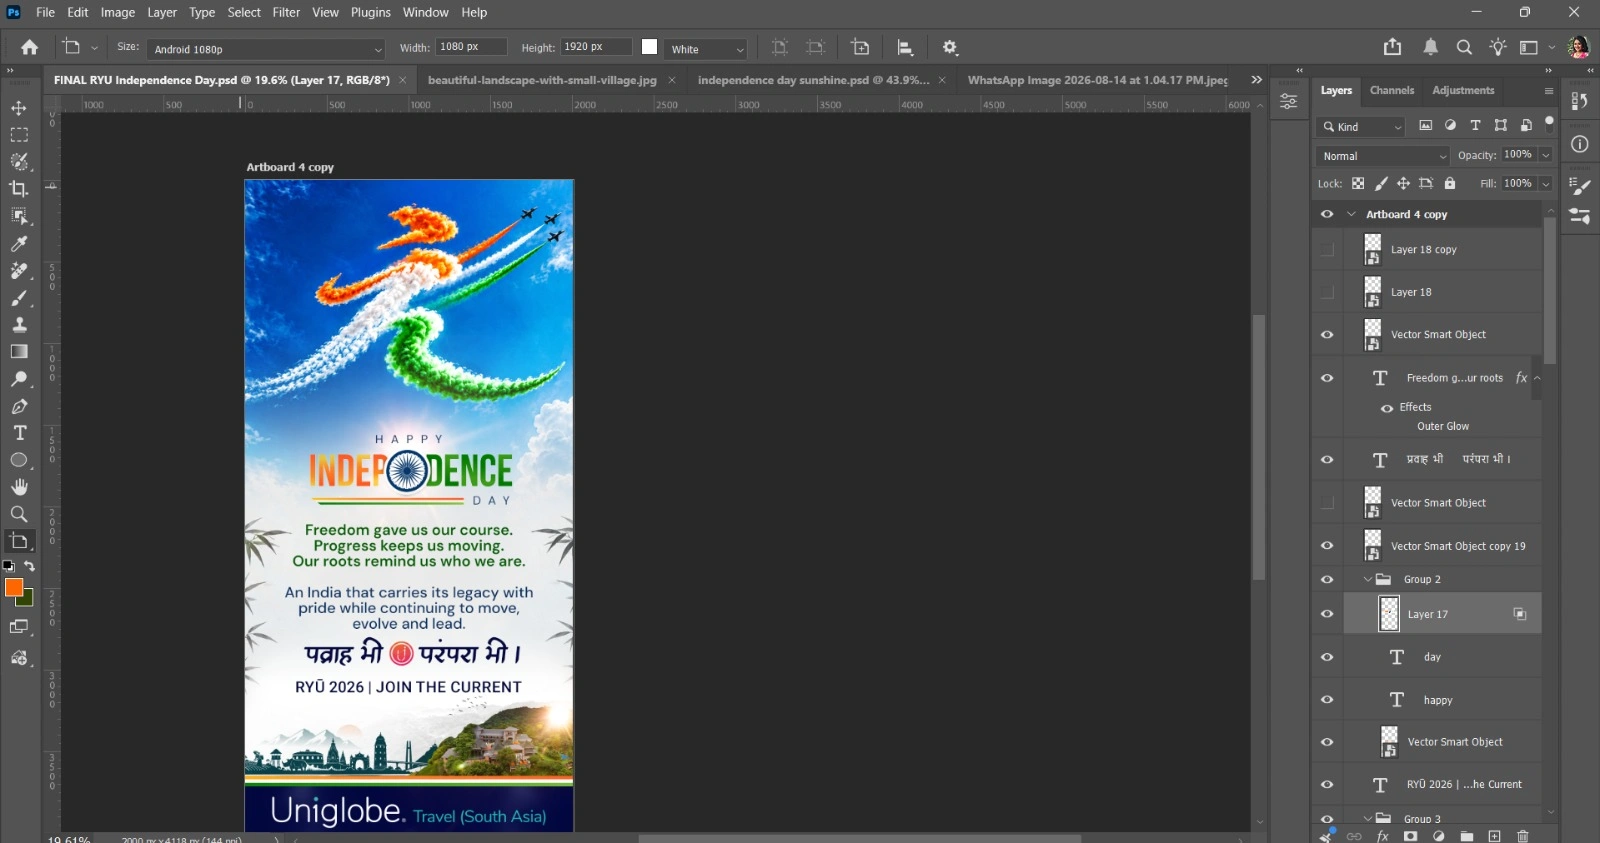Collapse the Group 2 folder
Image resolution: width=1600 pixels, height=843 pixels.
point(1368,580)
